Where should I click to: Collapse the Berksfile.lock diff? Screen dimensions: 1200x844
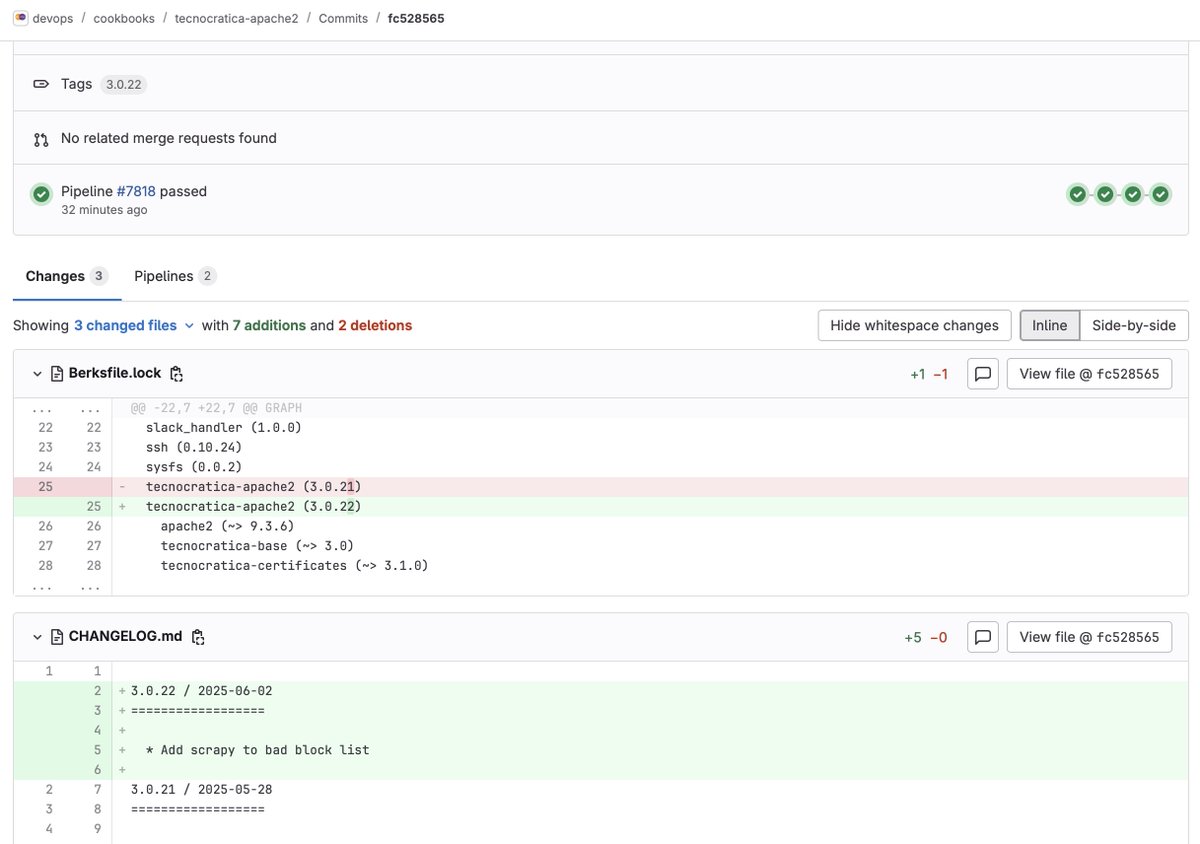coord(37,374)
